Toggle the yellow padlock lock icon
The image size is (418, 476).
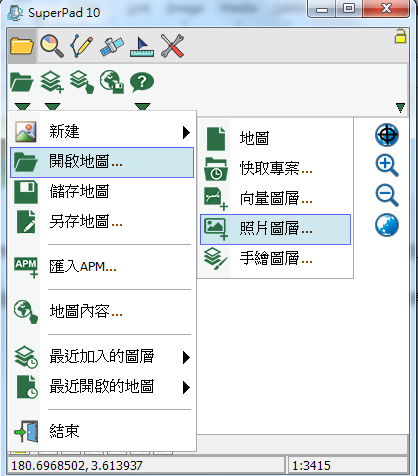(x=401, y=36)
